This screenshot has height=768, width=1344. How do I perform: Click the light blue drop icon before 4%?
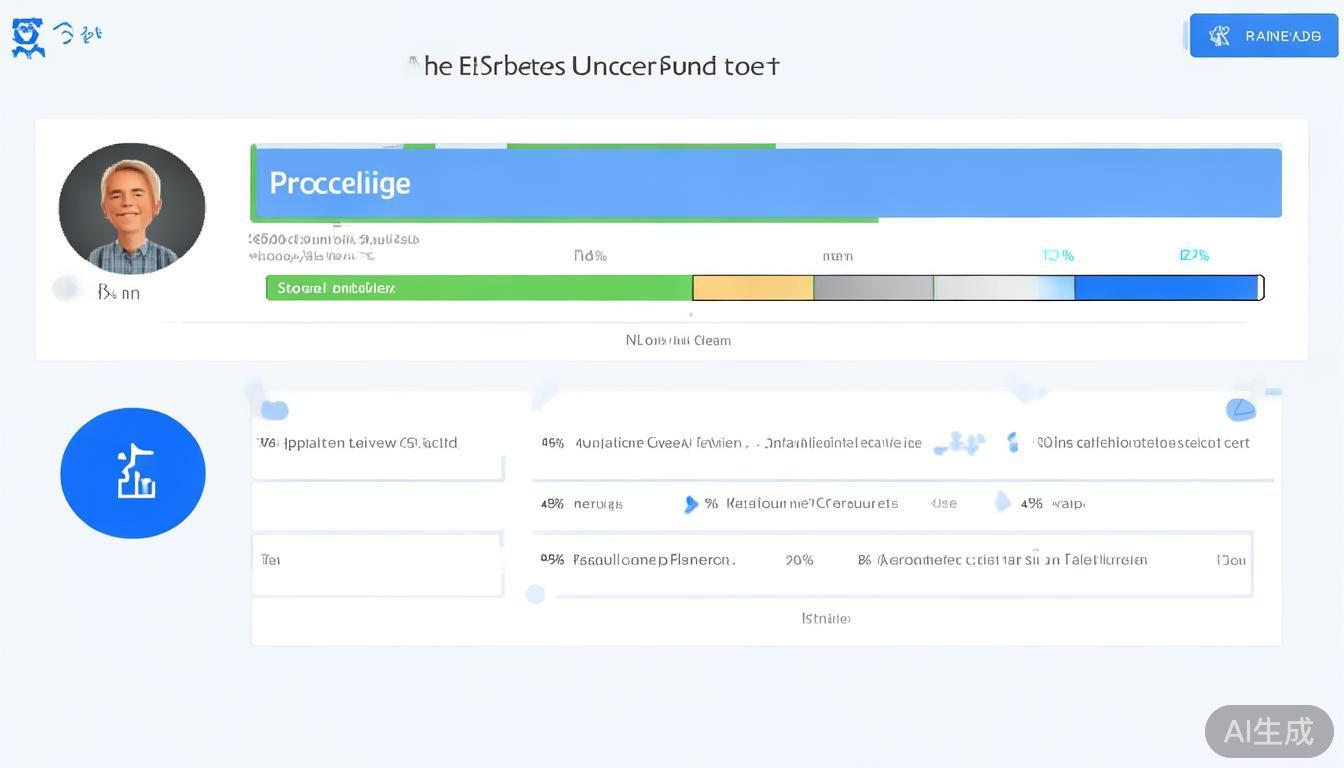[1002, 502]
